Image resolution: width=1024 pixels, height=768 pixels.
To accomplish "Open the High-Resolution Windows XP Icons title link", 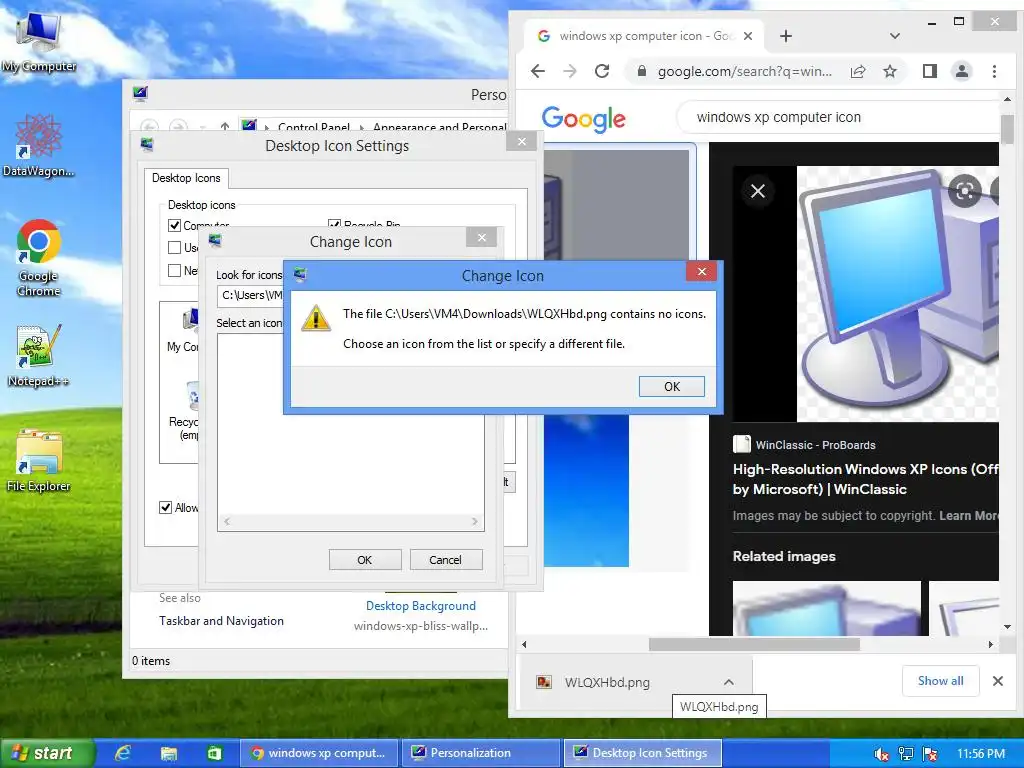I will 866,479.
